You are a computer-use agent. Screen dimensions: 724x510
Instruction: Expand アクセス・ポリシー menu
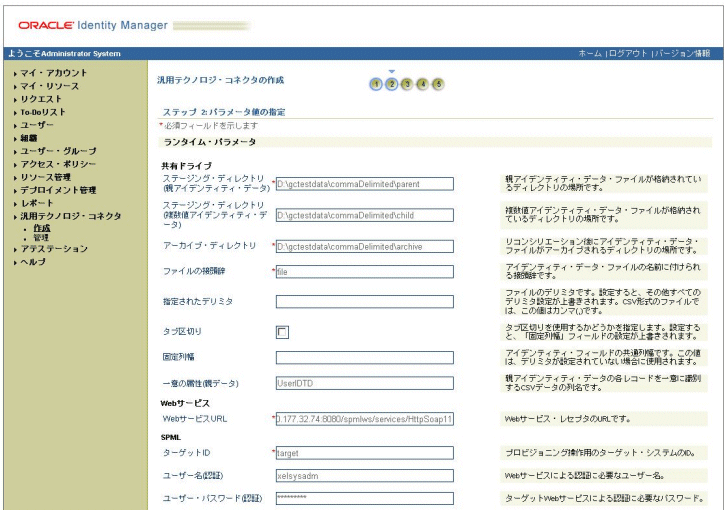(58, 164)
